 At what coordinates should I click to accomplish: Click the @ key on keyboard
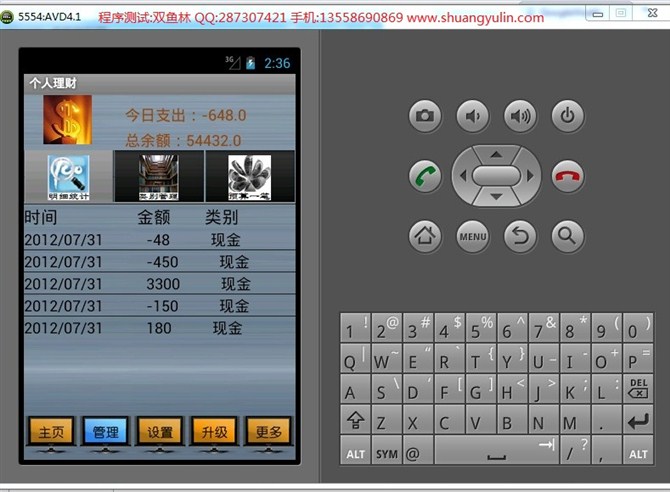(418, 451)
